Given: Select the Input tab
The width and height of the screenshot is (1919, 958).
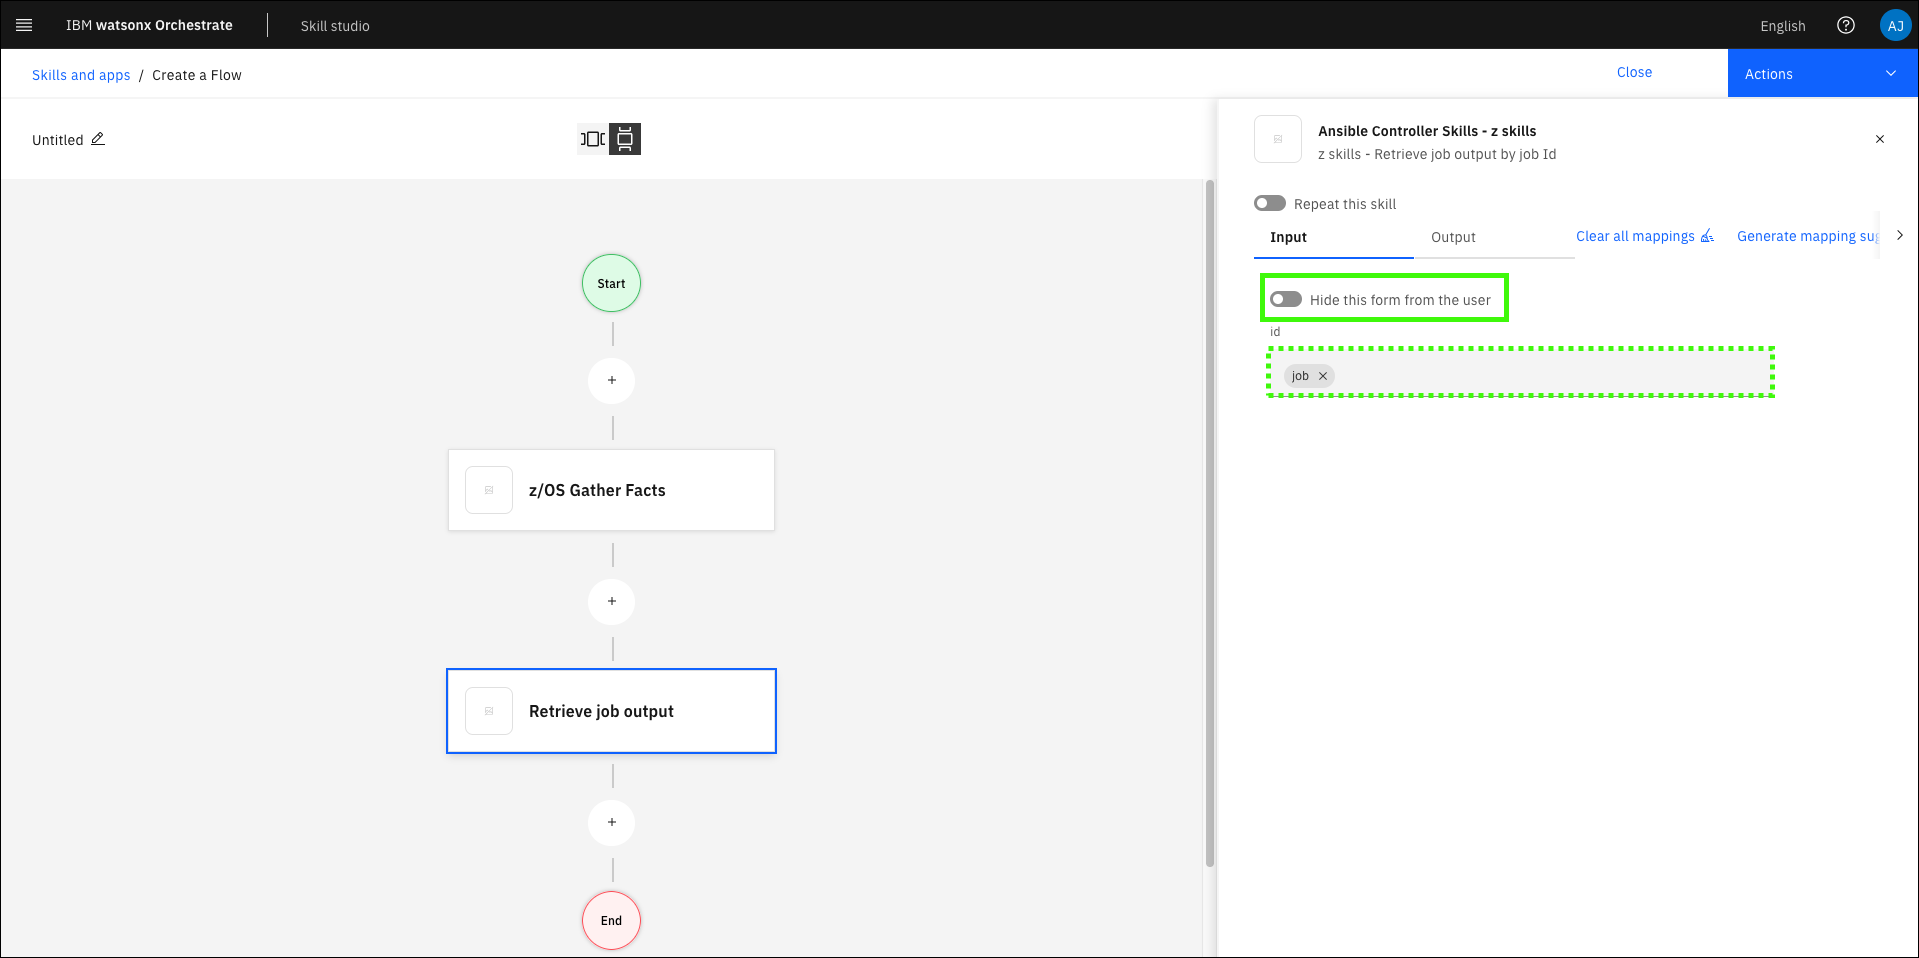Looking at the screenshot, I should pyautogui.click(x=1288, y=237).
